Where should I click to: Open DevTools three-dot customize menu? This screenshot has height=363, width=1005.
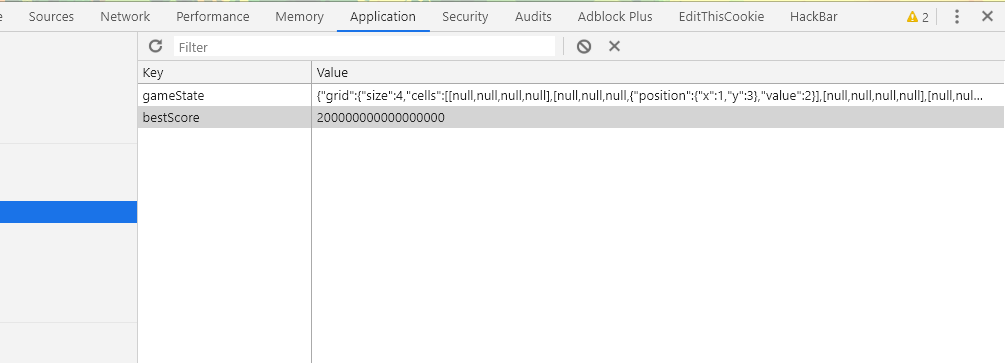(956, 17)
